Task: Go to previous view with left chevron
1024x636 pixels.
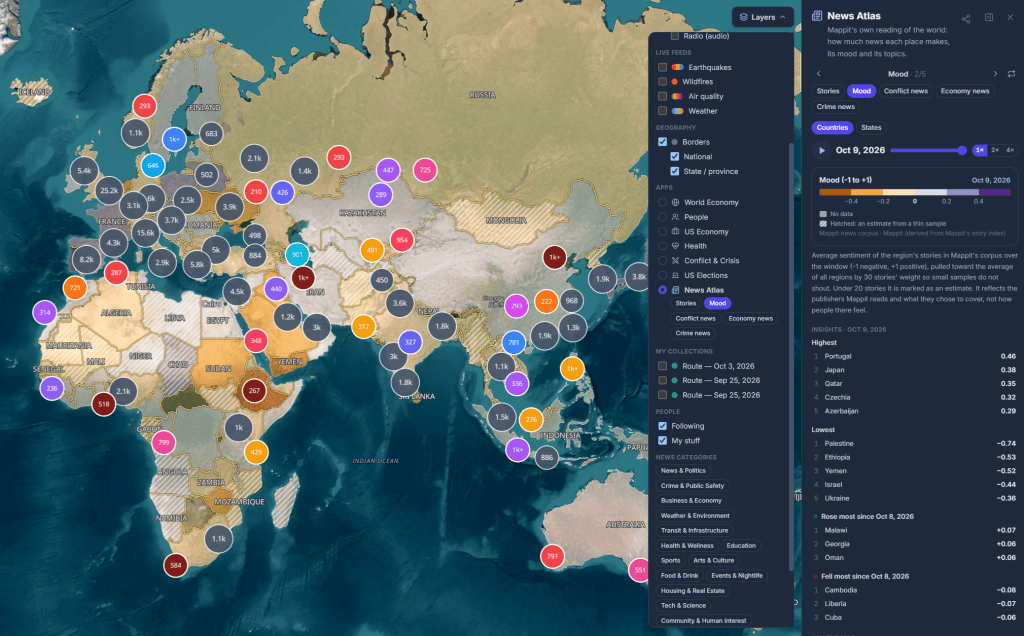Action: click(818, 74)
